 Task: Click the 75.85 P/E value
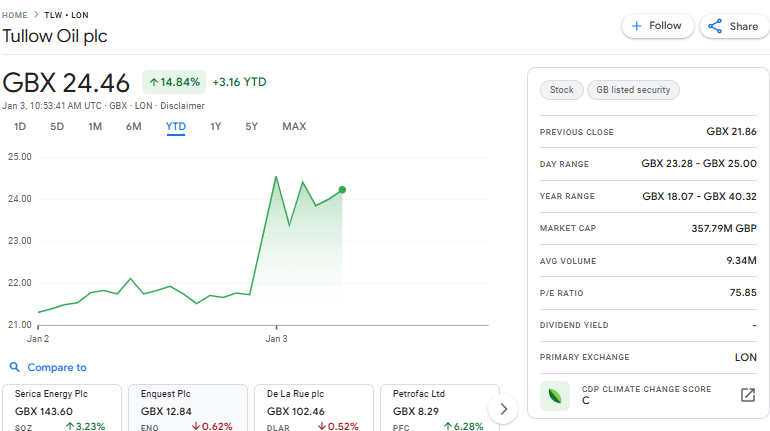tap(743, 293)
